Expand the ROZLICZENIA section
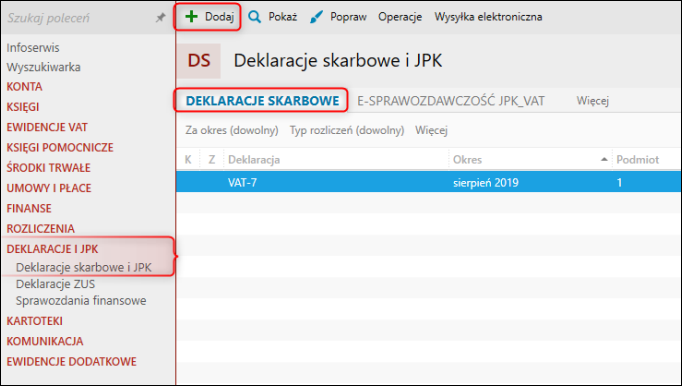The width and height of the screenshot is (682, 386). [40, 228]
